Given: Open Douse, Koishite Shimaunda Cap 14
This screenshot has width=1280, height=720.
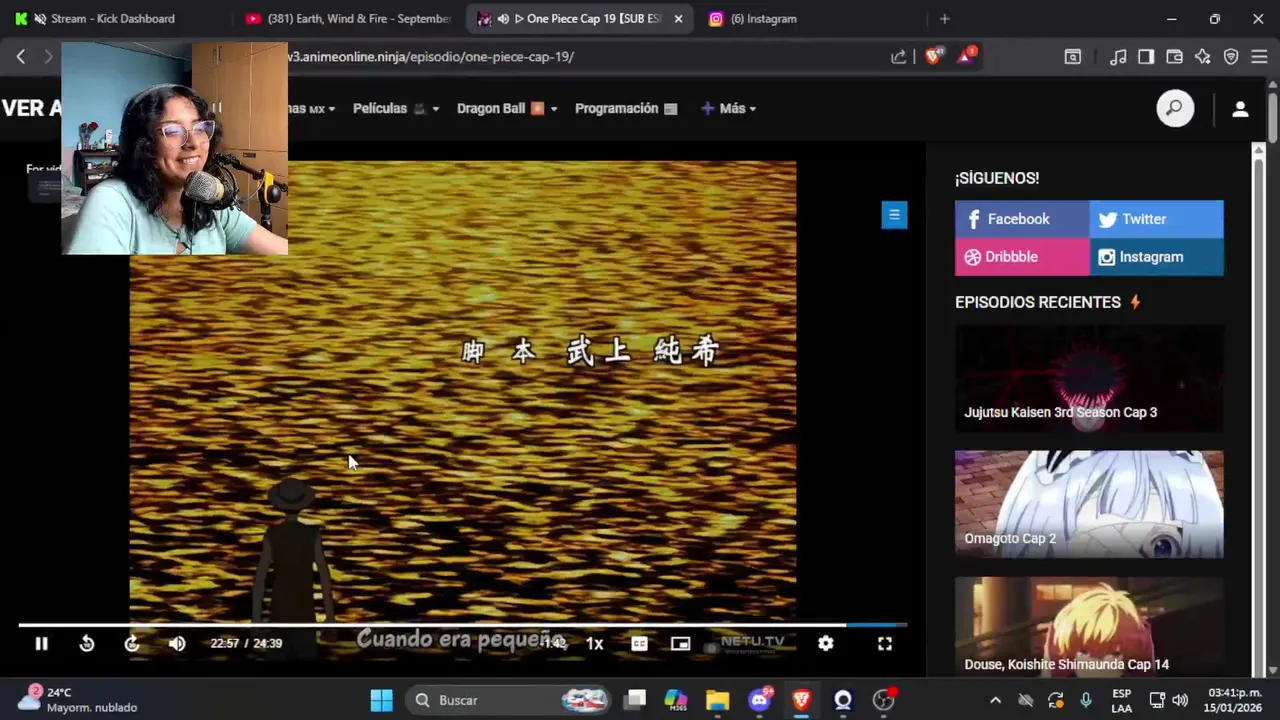Looking at the screenshot, I should click(1089, 627).
